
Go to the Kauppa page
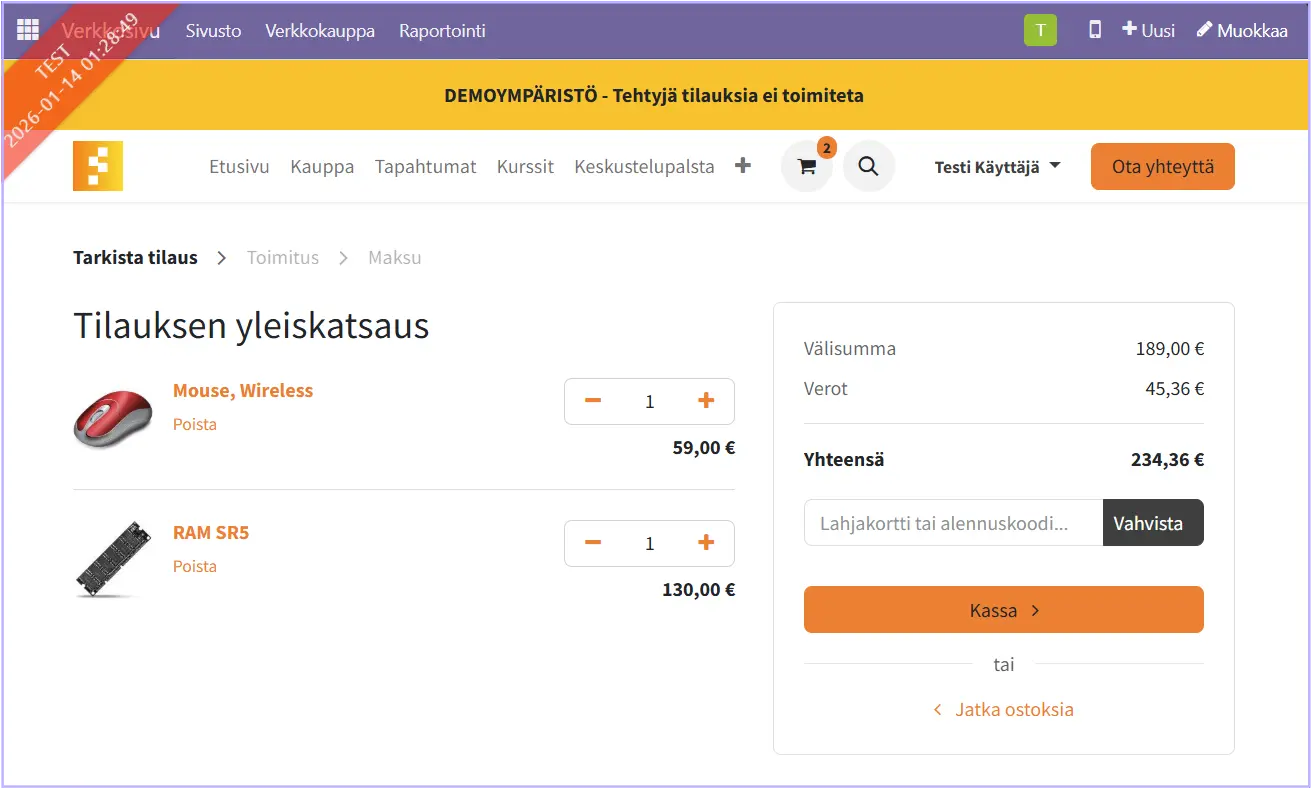point(322,167)
